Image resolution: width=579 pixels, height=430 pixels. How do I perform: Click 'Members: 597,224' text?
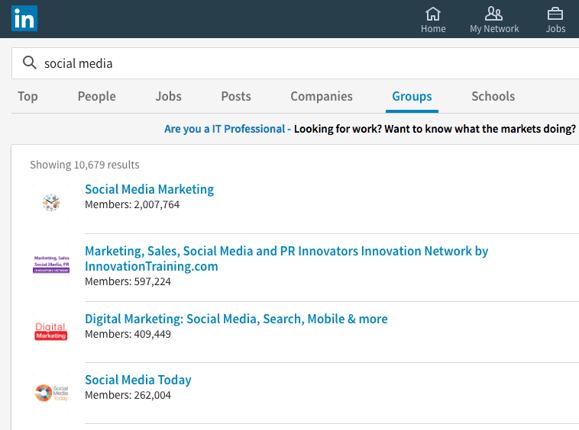pyautogui.click(x=128, y=281)
